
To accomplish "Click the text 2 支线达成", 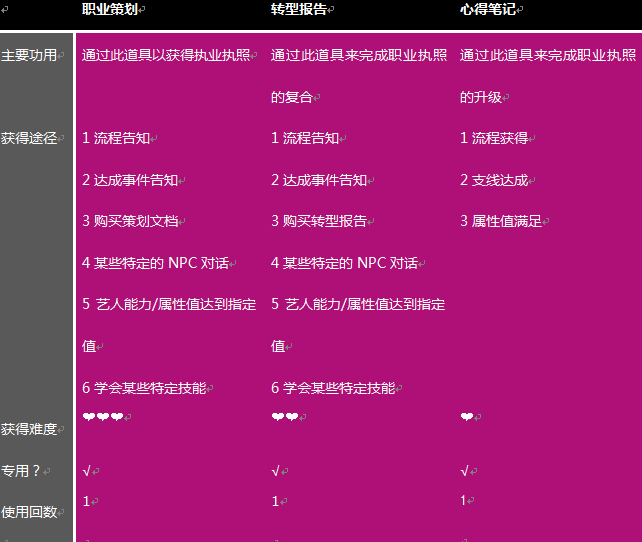I will 494,180.
